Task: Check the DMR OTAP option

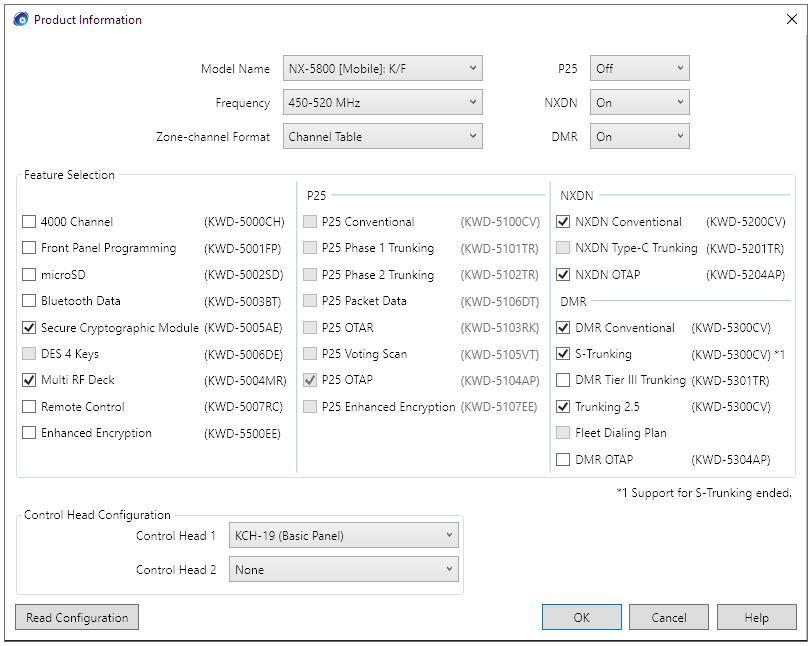Action: point(563,460)
